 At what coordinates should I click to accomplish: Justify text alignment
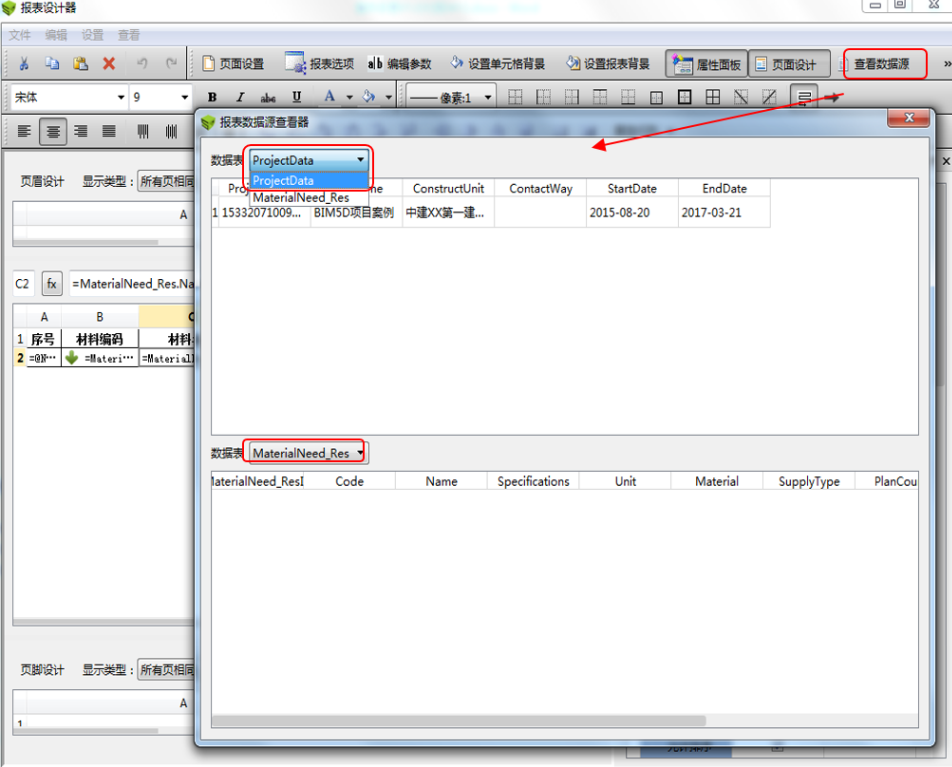pos(109,131)
